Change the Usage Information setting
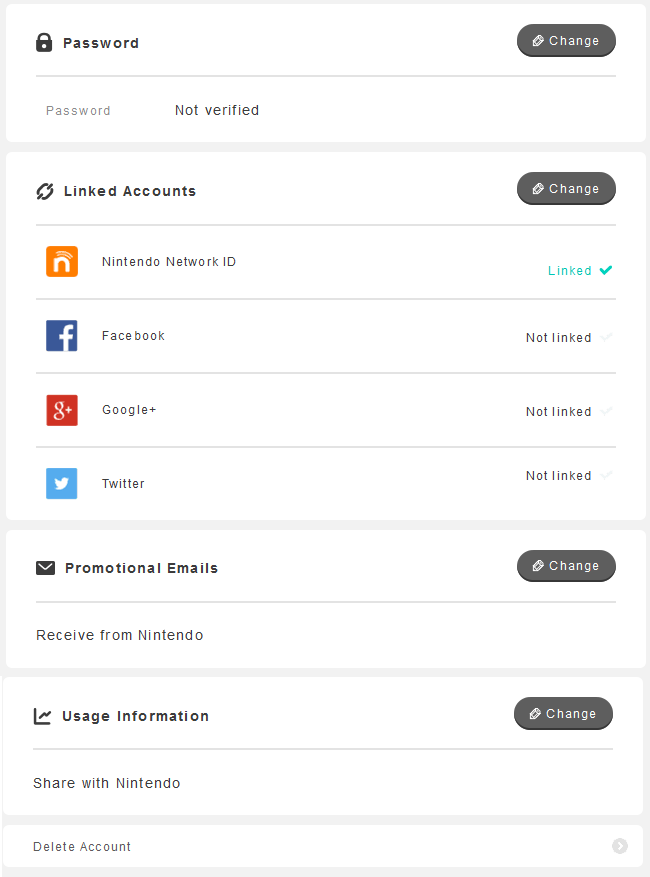The height and width of the screenshot is (877, 650). (563, 713)
